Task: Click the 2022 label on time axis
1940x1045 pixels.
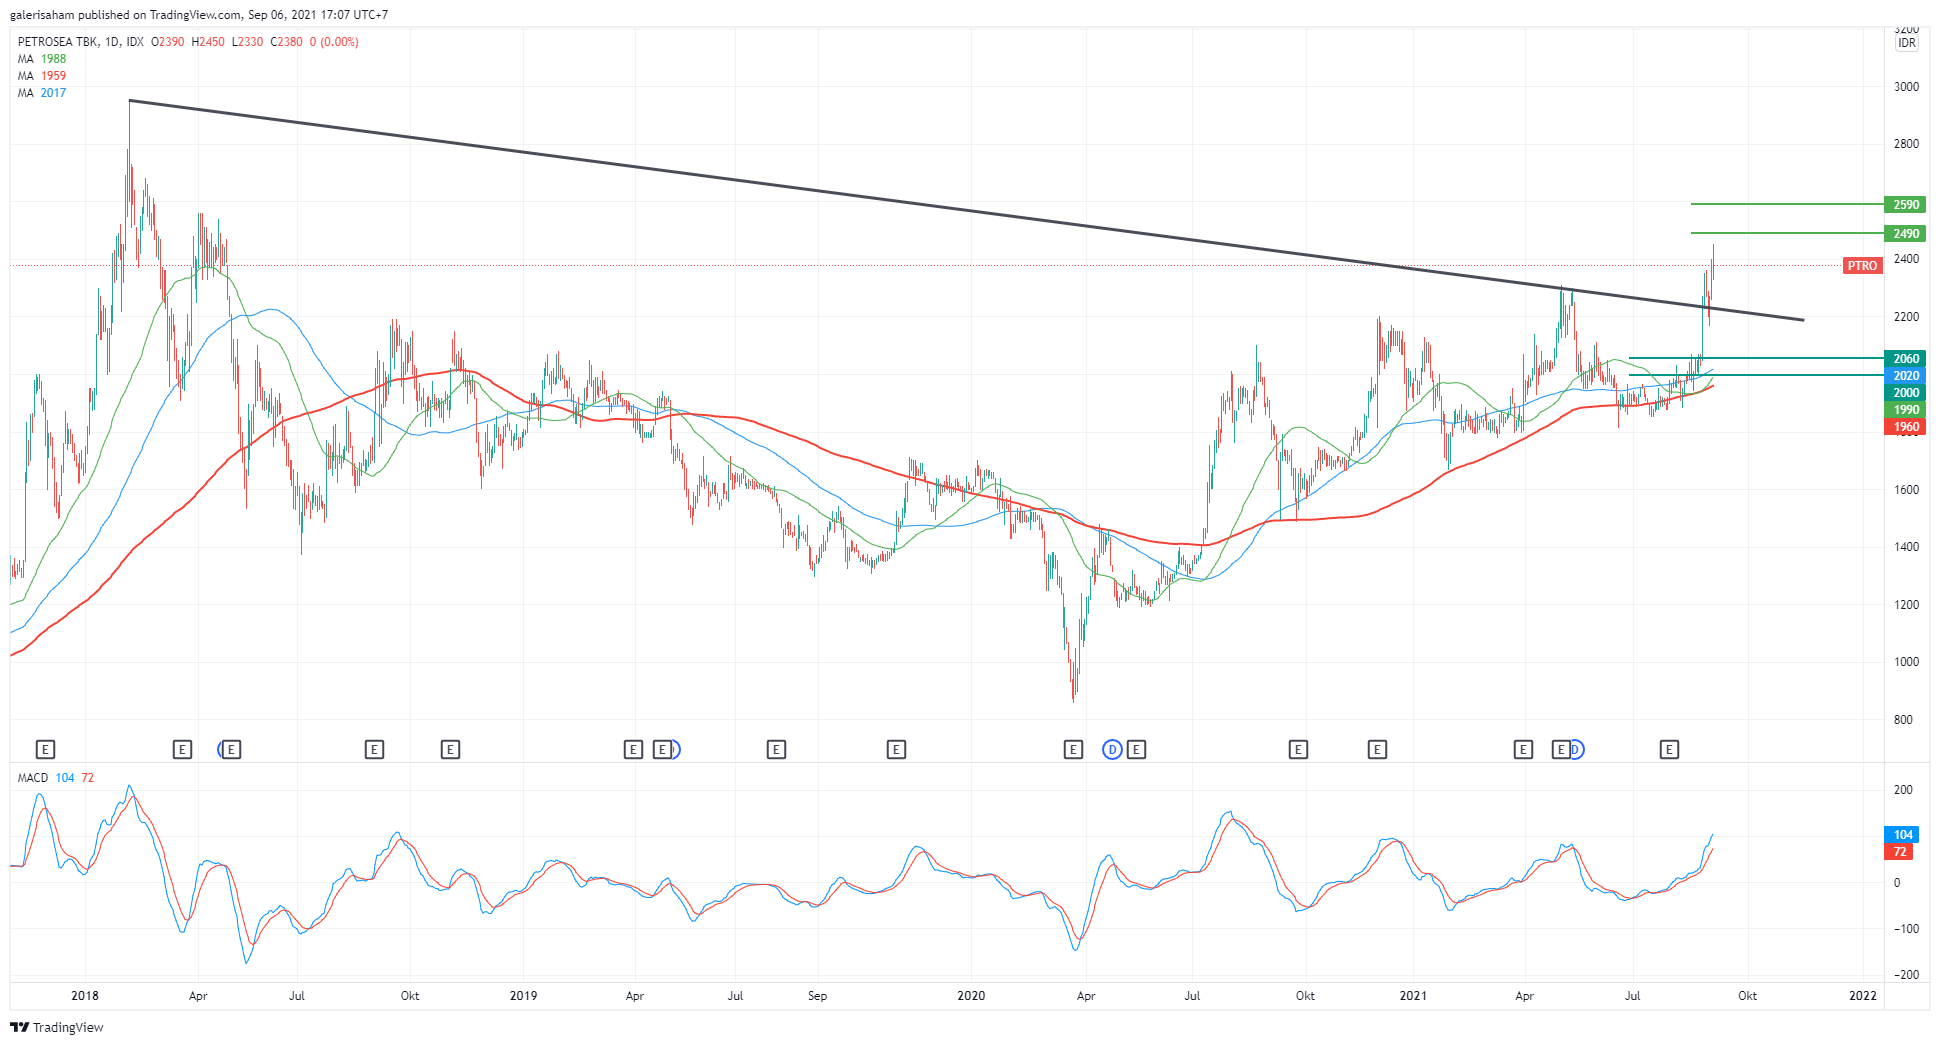Action: tap(1863, 995)
